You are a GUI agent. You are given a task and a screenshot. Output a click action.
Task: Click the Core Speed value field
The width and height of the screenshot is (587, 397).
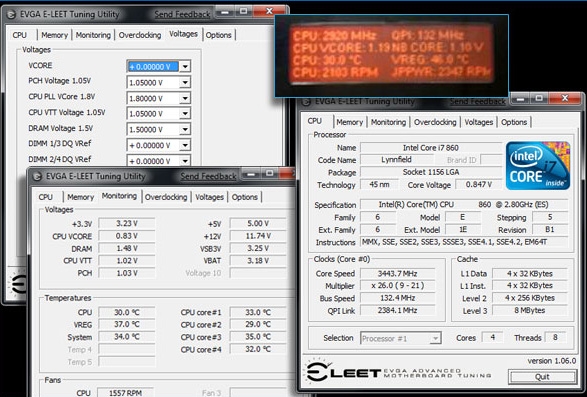click(x=397, y=273)
